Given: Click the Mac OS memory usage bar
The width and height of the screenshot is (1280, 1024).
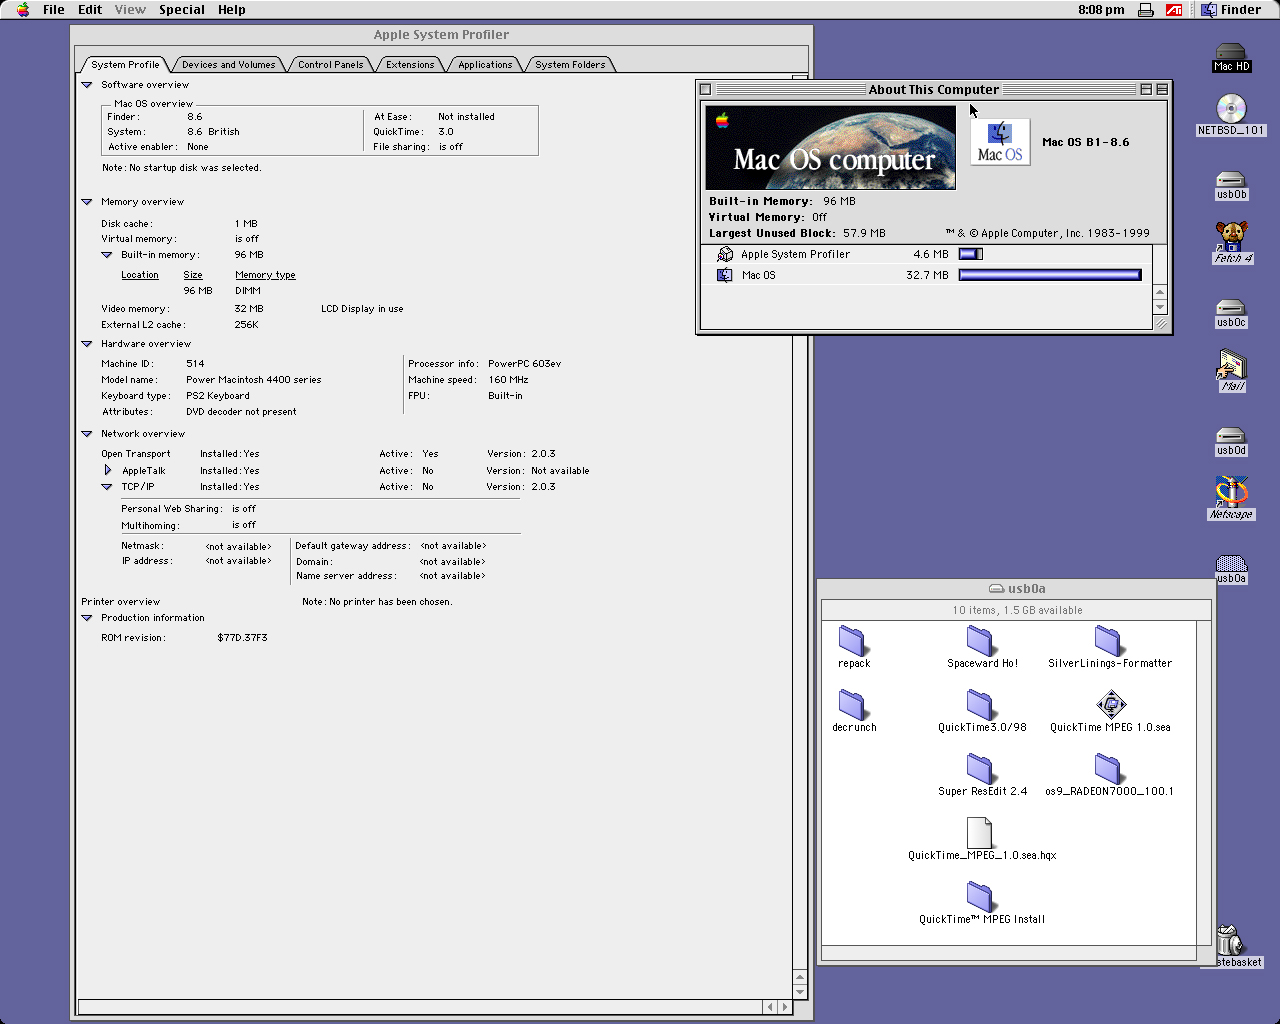Looking at the screenshot, I should point(1050,275).
